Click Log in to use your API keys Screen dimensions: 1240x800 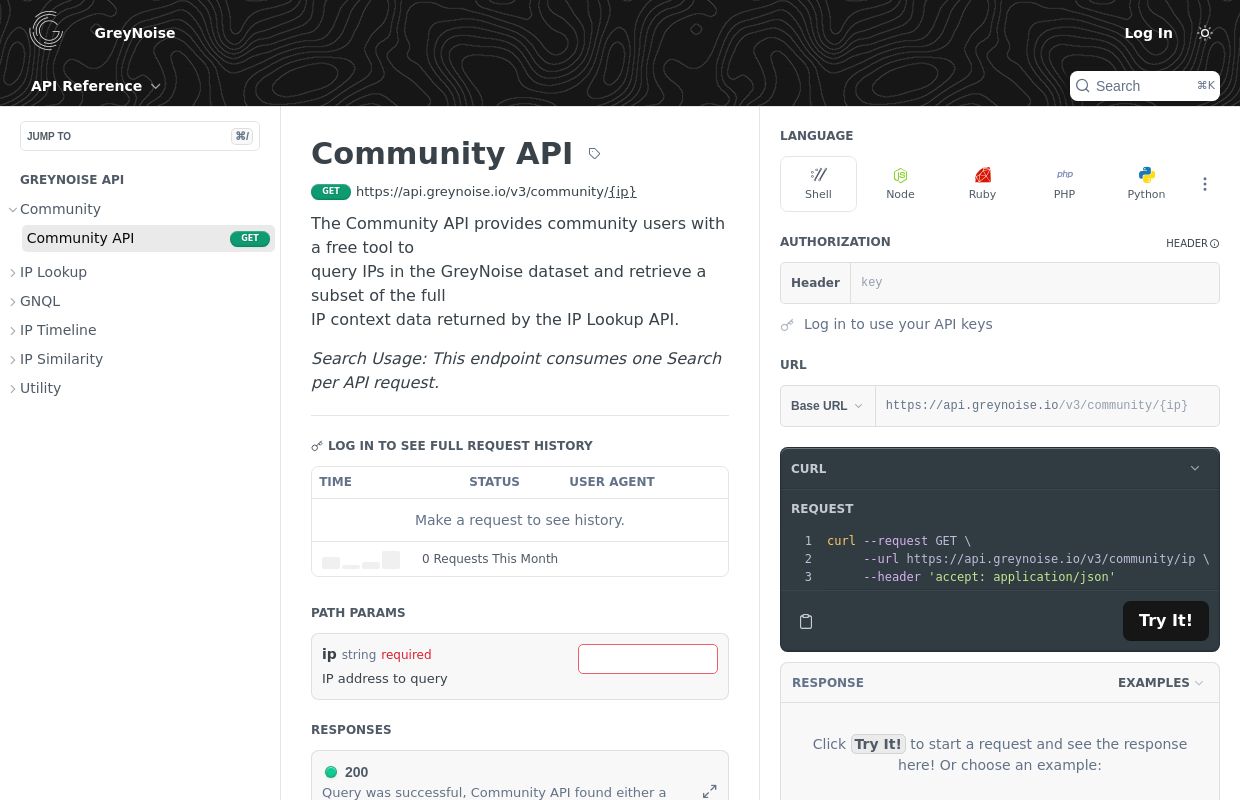[x=898, y=324]
